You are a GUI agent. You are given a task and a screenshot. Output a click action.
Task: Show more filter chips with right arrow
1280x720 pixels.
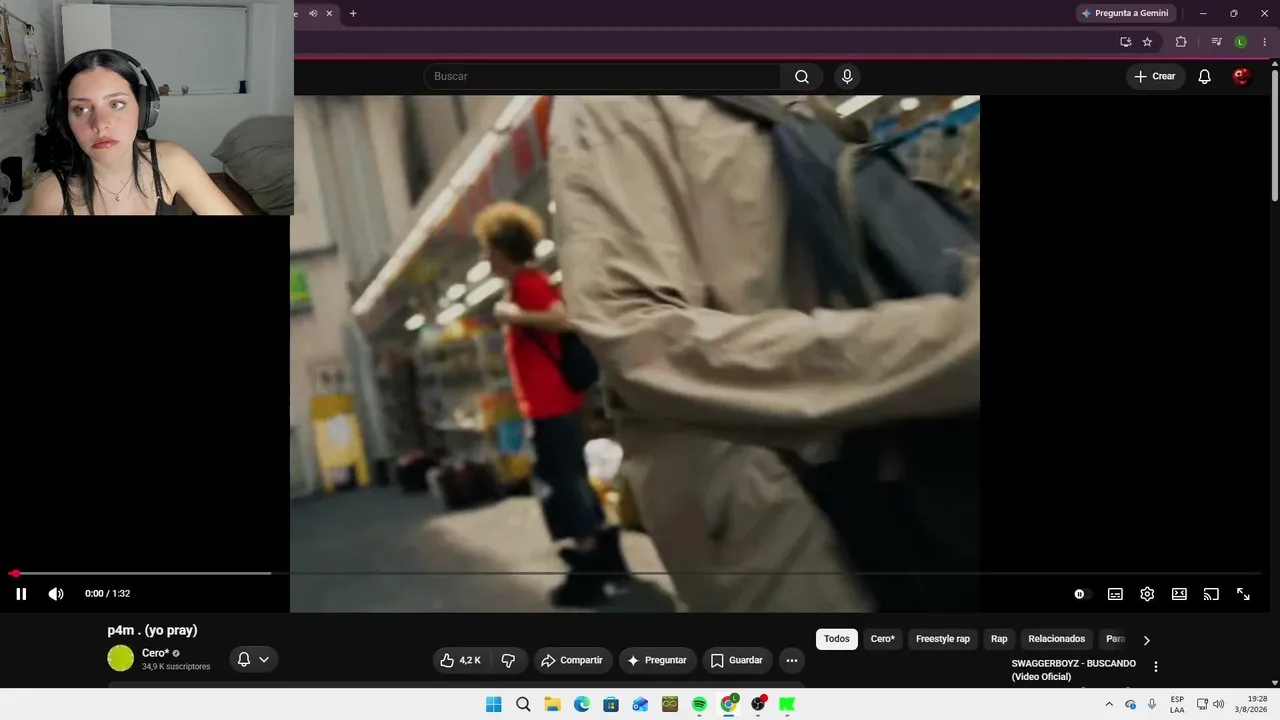(1147, 640)
